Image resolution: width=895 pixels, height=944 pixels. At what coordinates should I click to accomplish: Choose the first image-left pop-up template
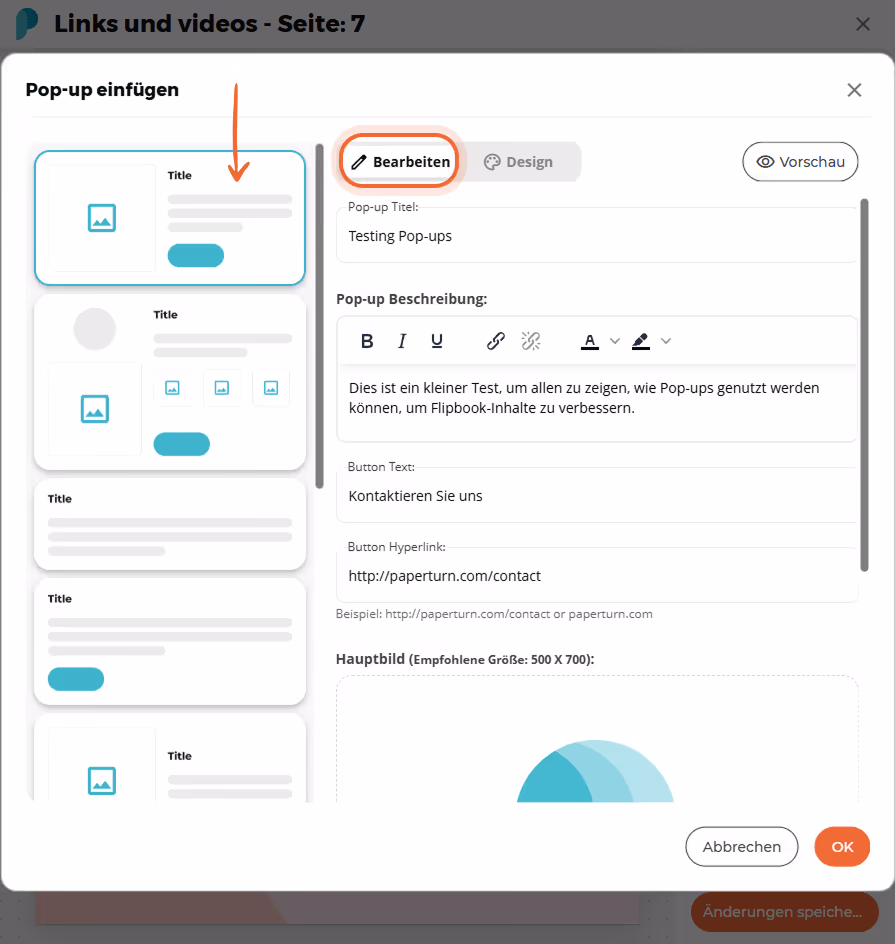pos(170,218)
